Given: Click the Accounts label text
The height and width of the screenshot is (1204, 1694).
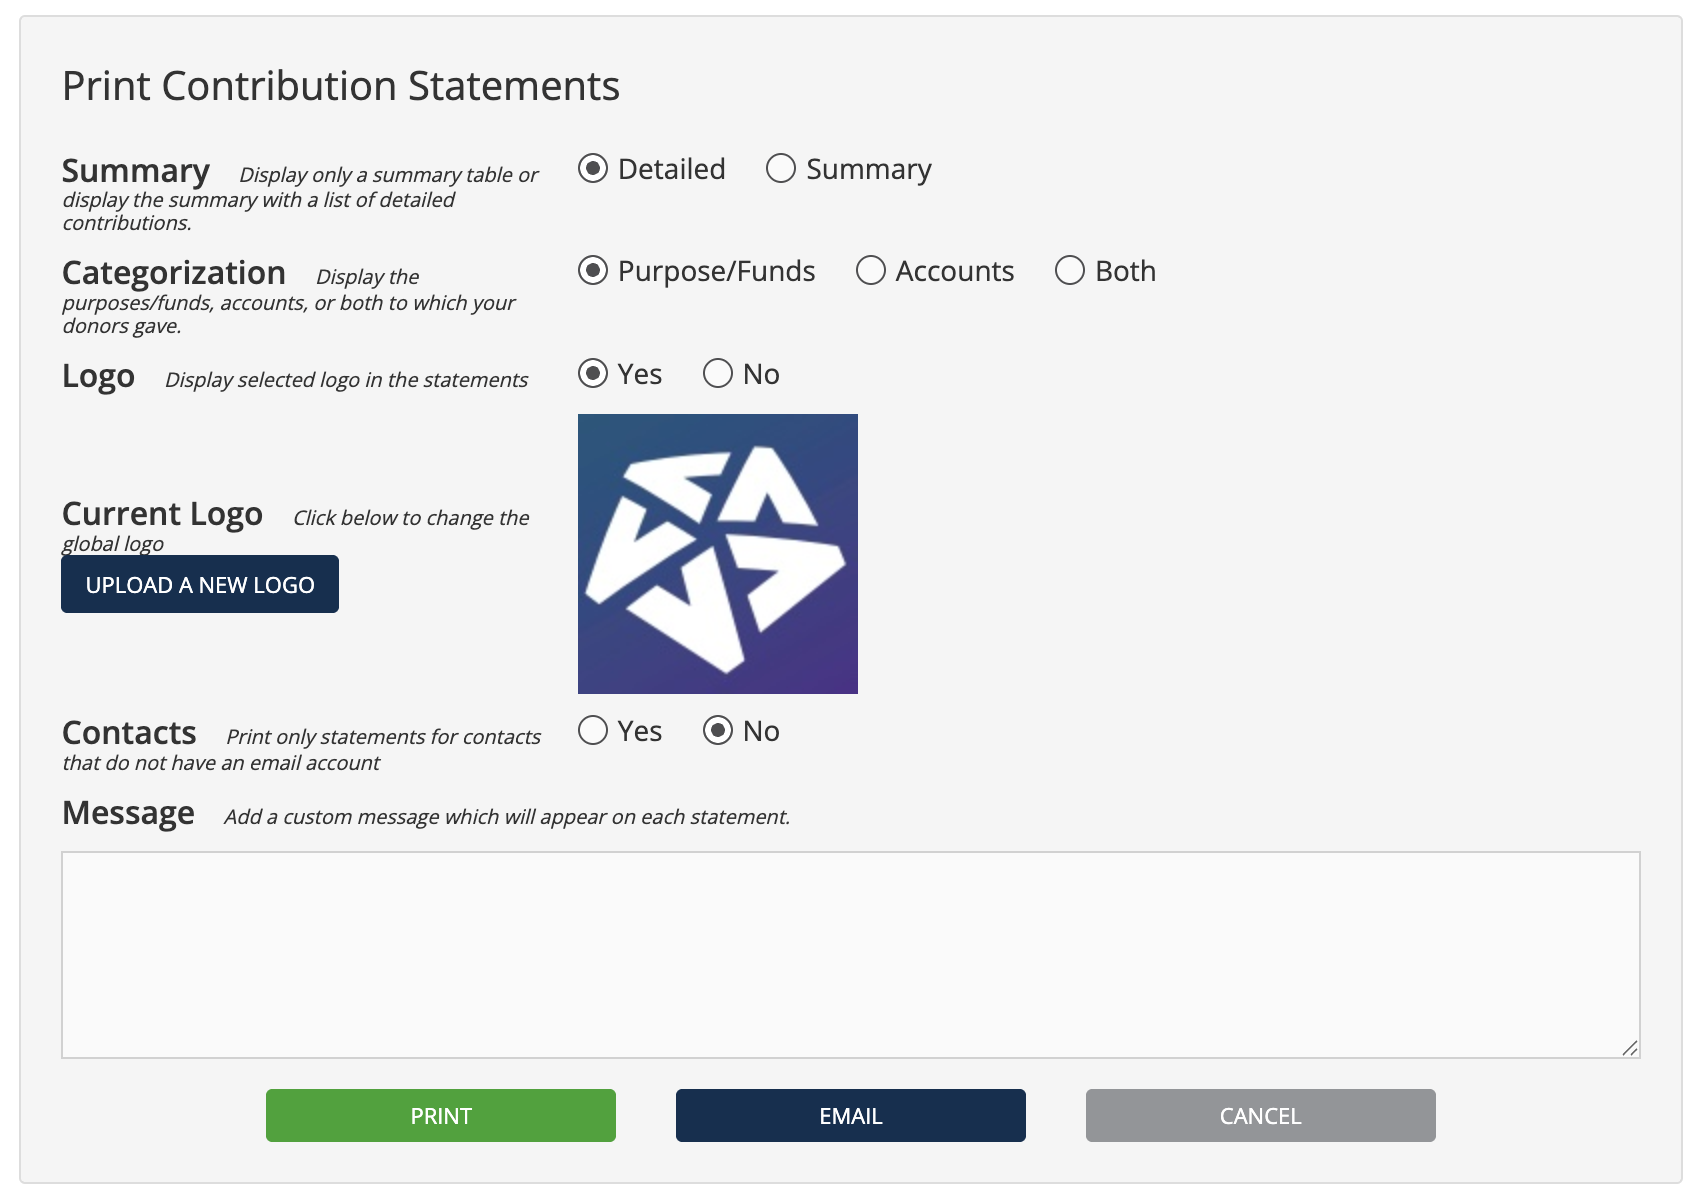Looking at the screenshot, I should coord(955,271).
